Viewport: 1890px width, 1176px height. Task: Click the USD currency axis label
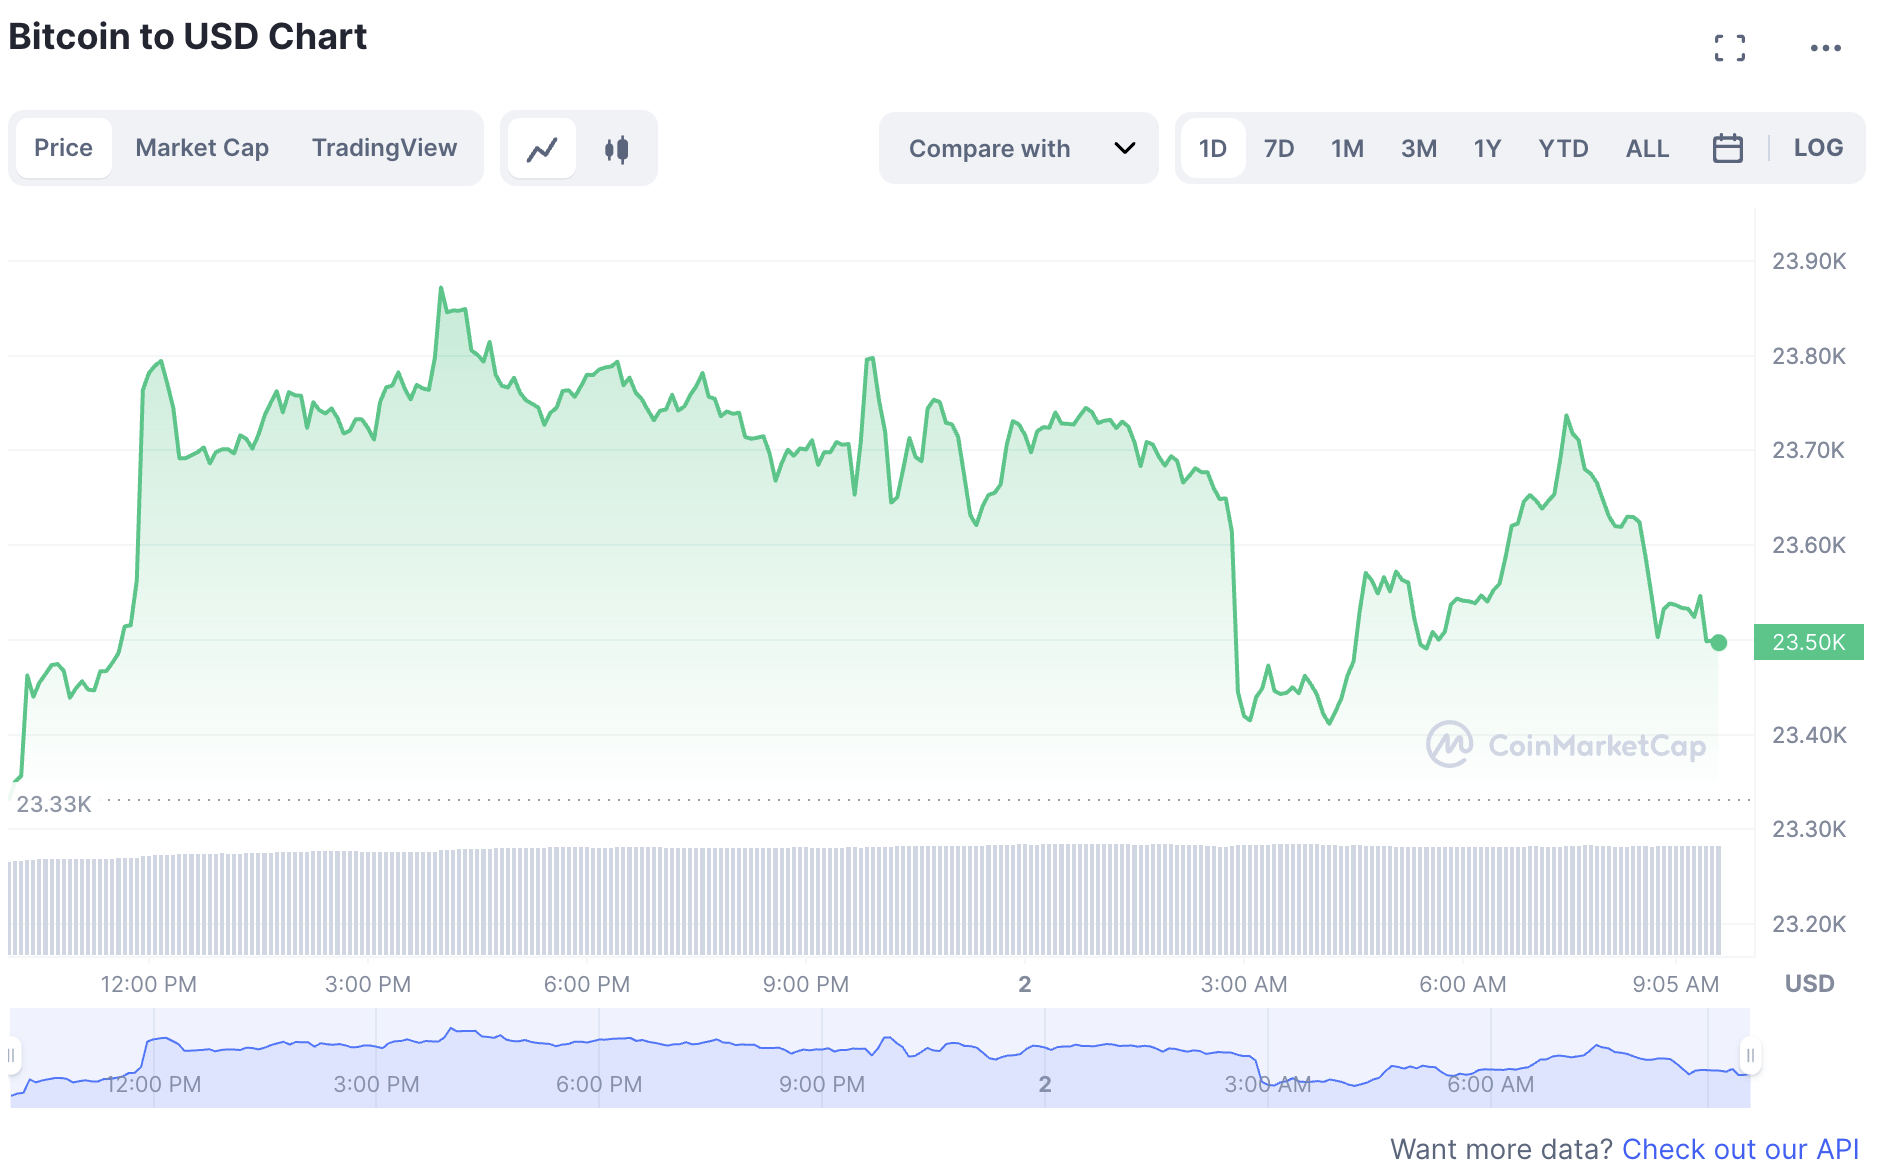[1809, 984]
